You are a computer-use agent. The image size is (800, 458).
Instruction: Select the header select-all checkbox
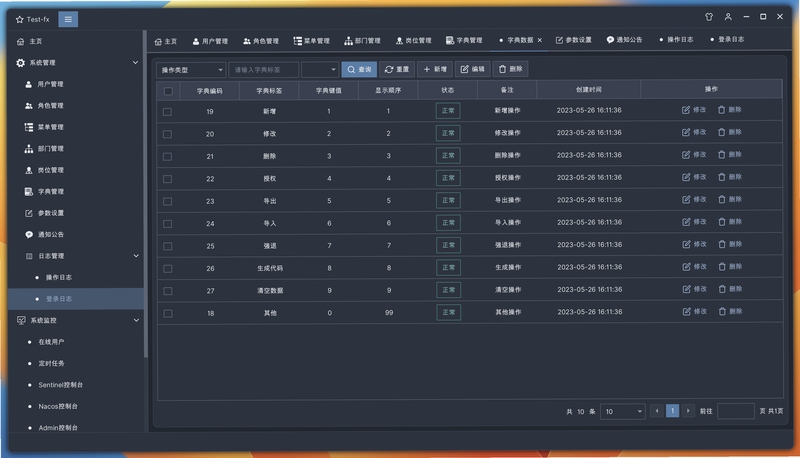pyautogui.click(x=168, y=91)
